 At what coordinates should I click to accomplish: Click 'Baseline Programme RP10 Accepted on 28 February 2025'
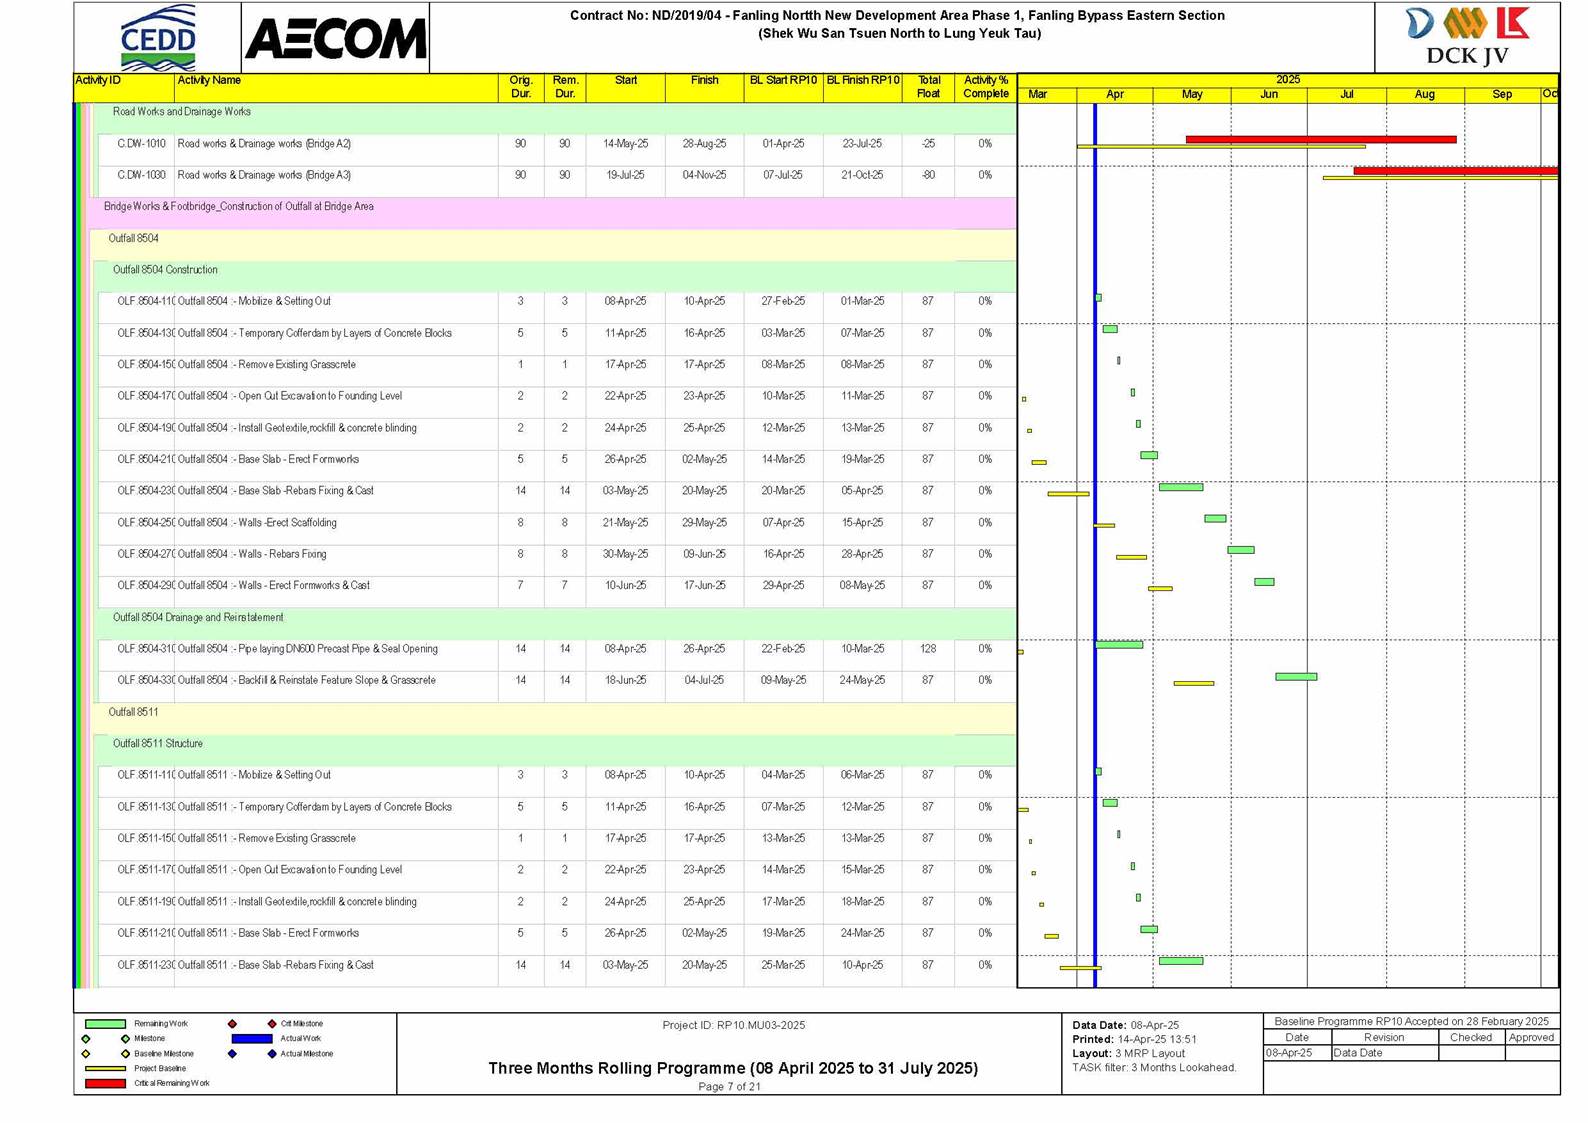click(1411, 1021)
